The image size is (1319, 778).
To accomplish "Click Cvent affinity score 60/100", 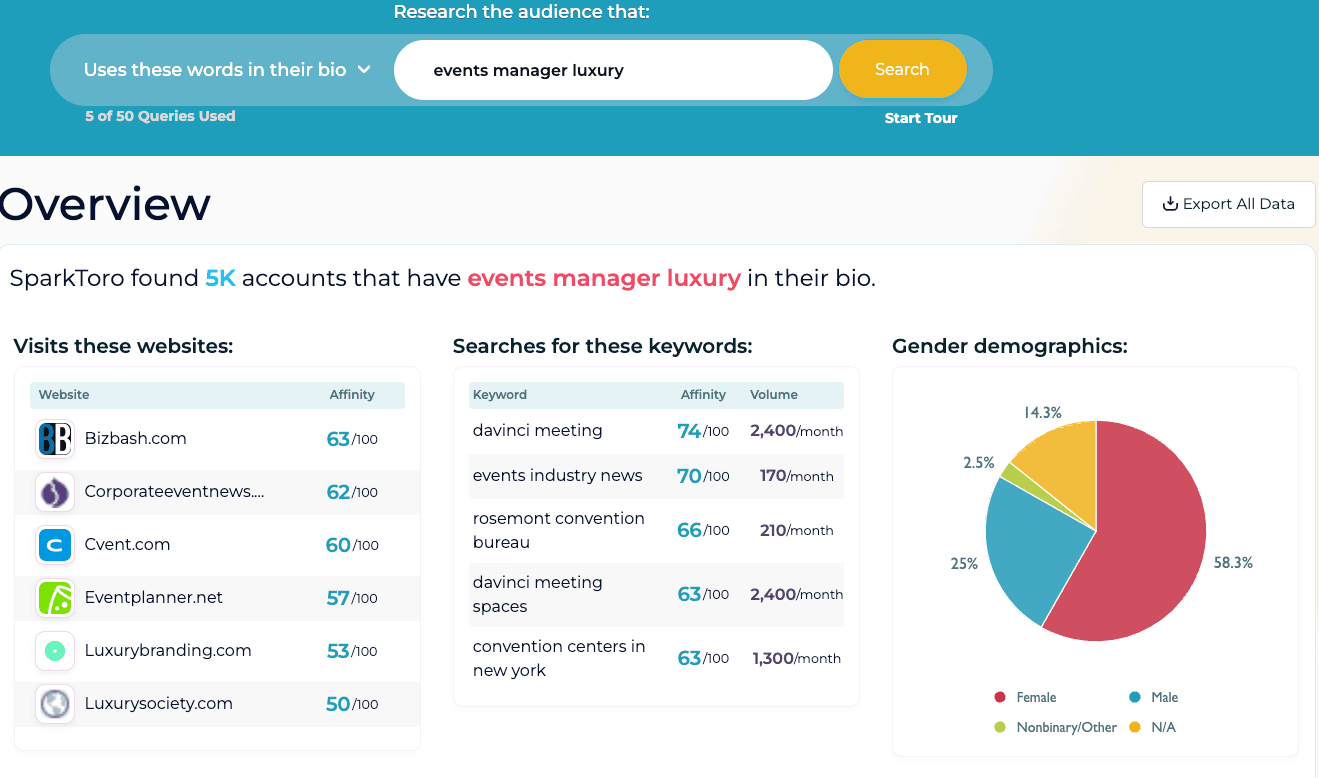I will point(352,545).
